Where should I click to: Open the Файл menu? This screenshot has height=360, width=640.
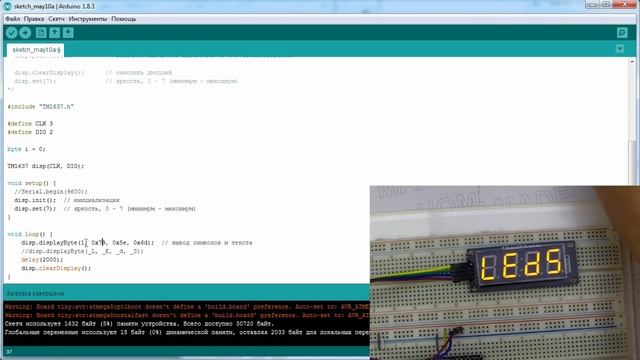pyautogui.click(x=13, y=19)
